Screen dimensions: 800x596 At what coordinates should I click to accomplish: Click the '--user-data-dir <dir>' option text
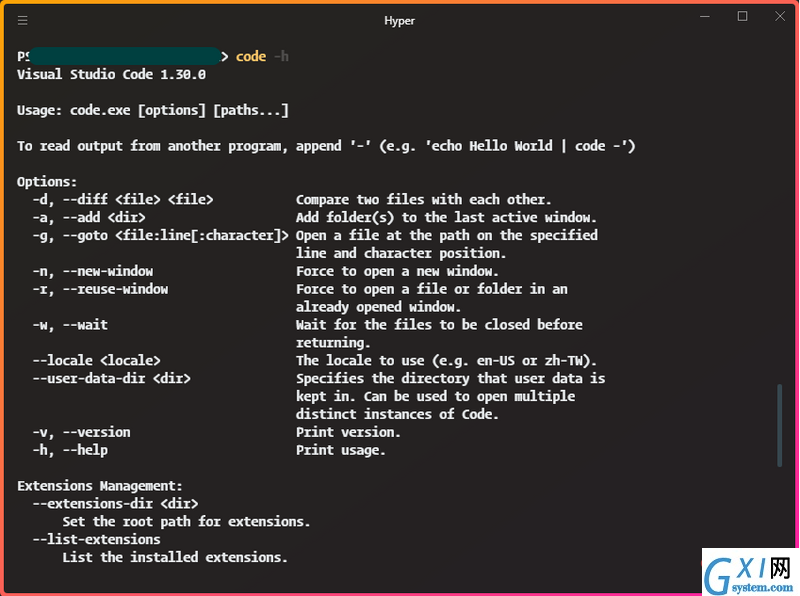(112, 379)
